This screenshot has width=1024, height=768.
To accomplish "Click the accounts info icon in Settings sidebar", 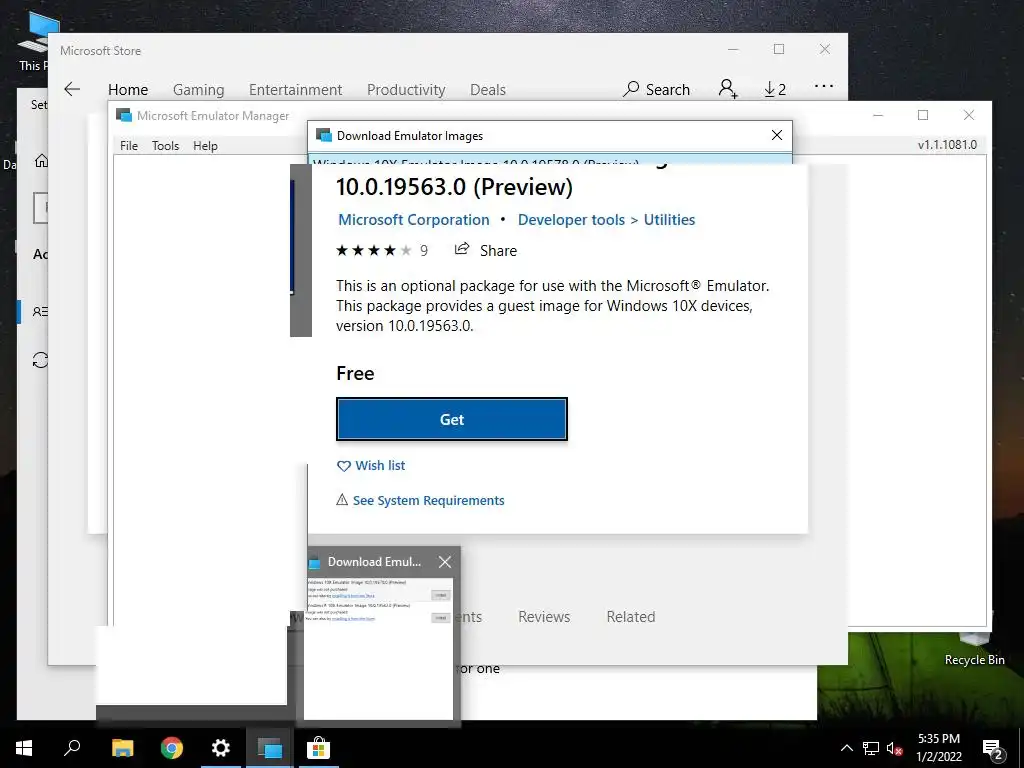I will coord(40,312).
